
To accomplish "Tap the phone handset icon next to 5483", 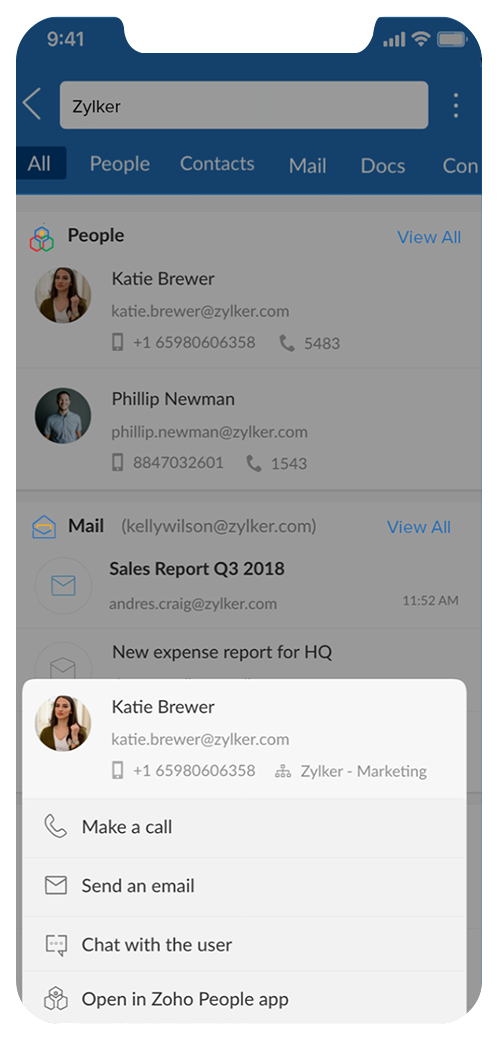I will coord(287,343).
